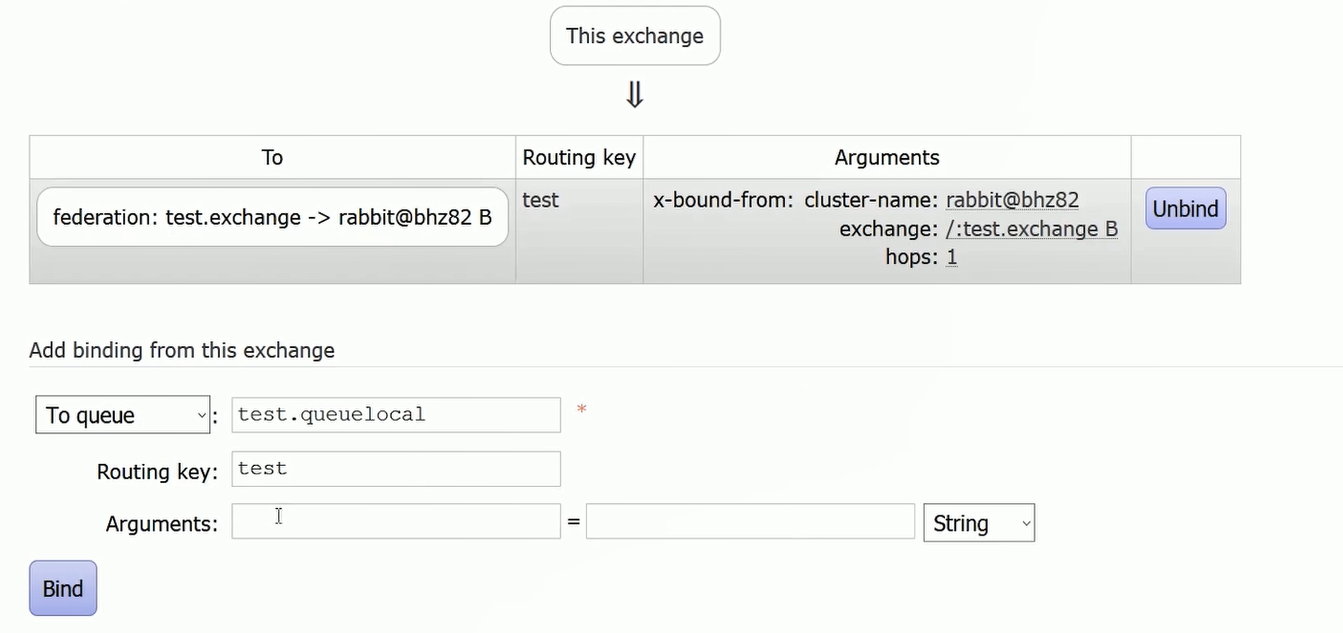Click the hops value 1

click(x=952, y=257)
